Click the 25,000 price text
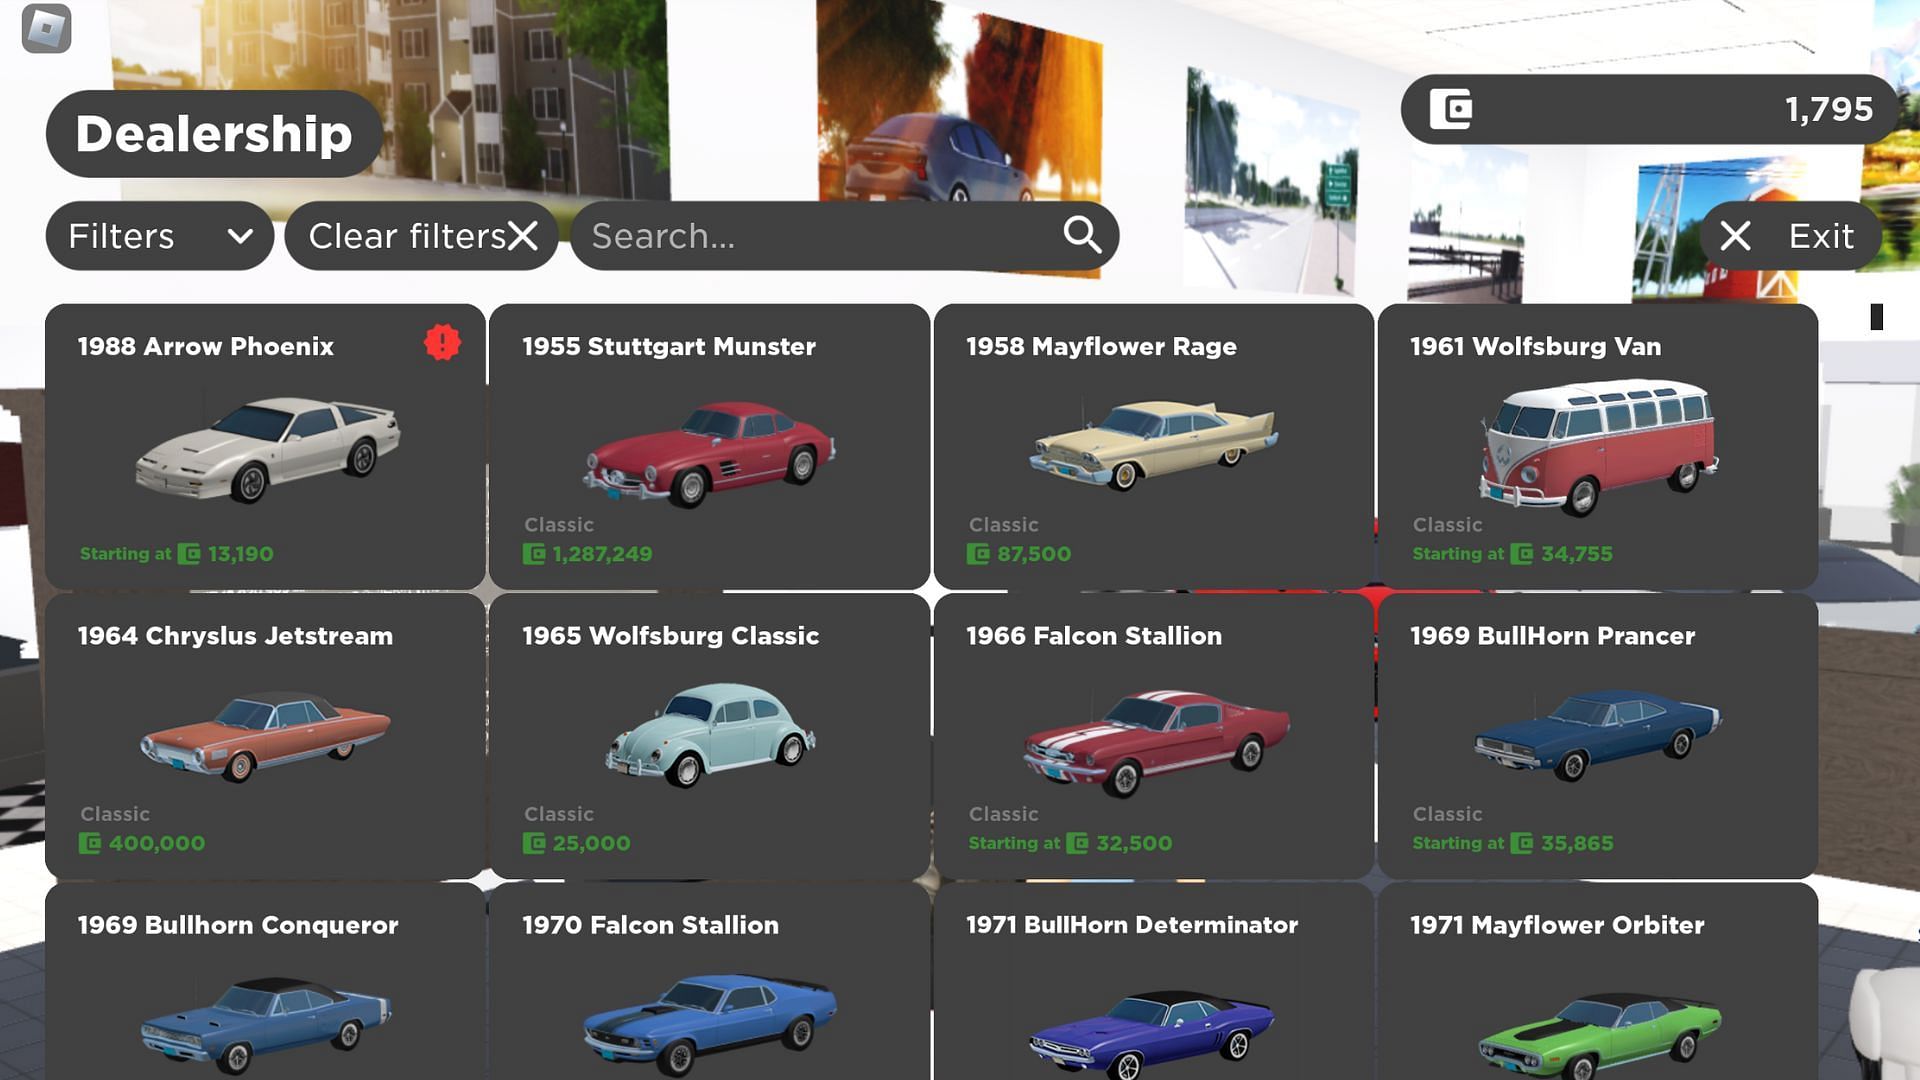1920x1080 pixels. (591, 843)
